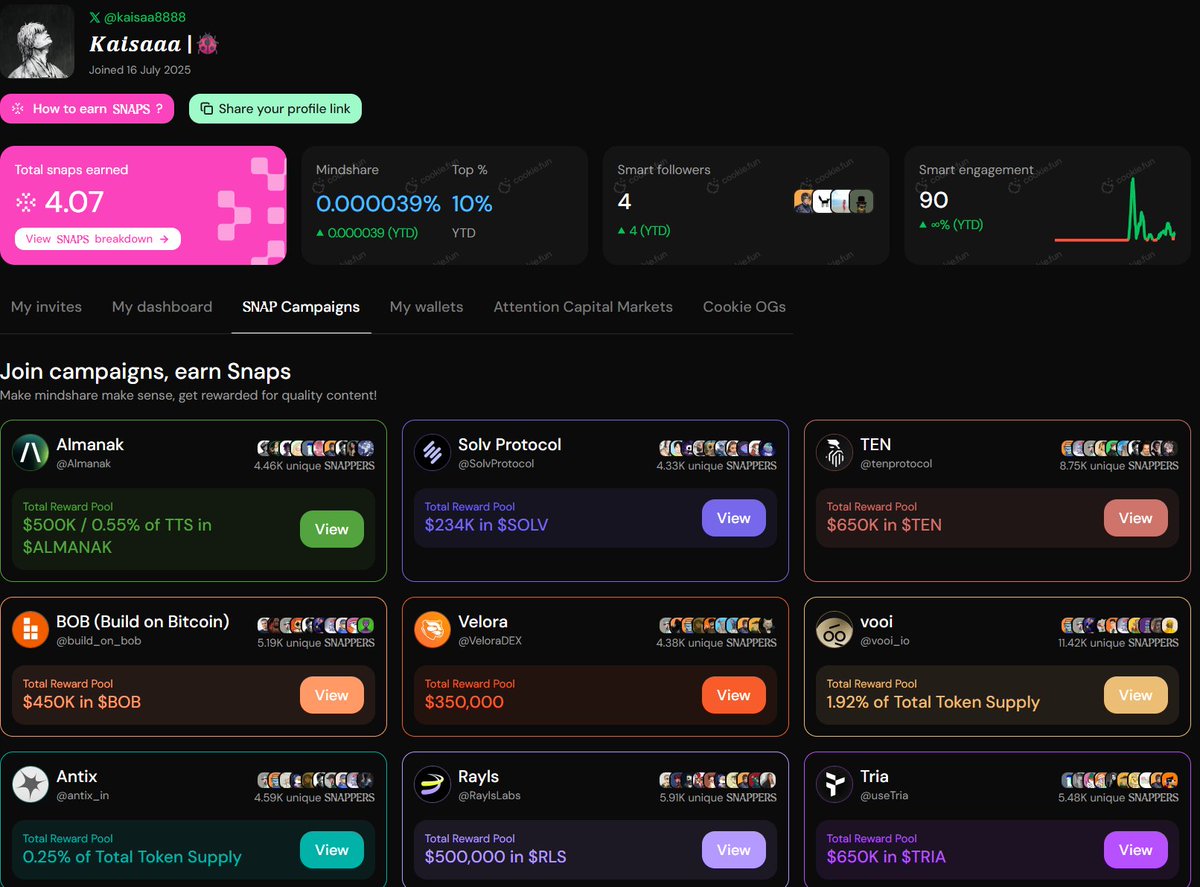Click Tria snapper avatars row
This screenshot has height=887, width=1200.
1120,780
